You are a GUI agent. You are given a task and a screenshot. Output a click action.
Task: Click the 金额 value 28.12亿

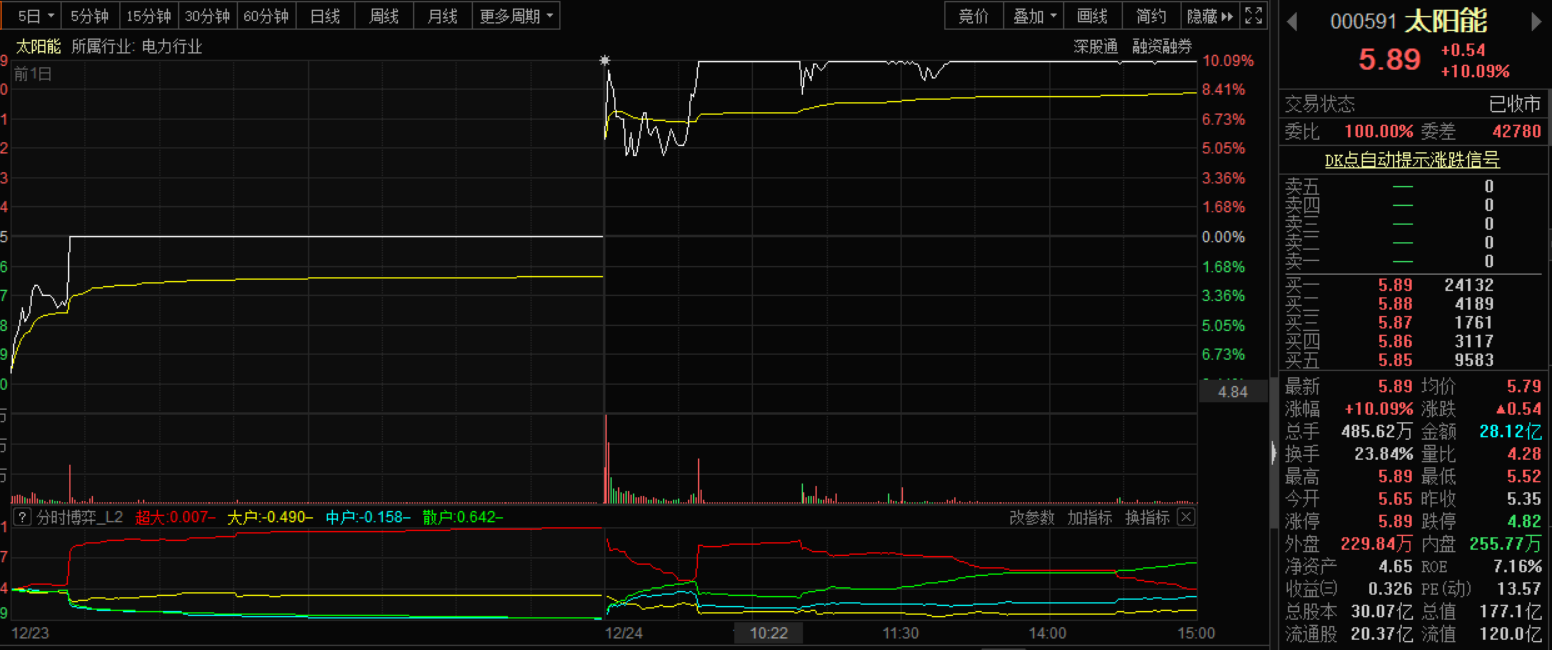(1510, 432)
